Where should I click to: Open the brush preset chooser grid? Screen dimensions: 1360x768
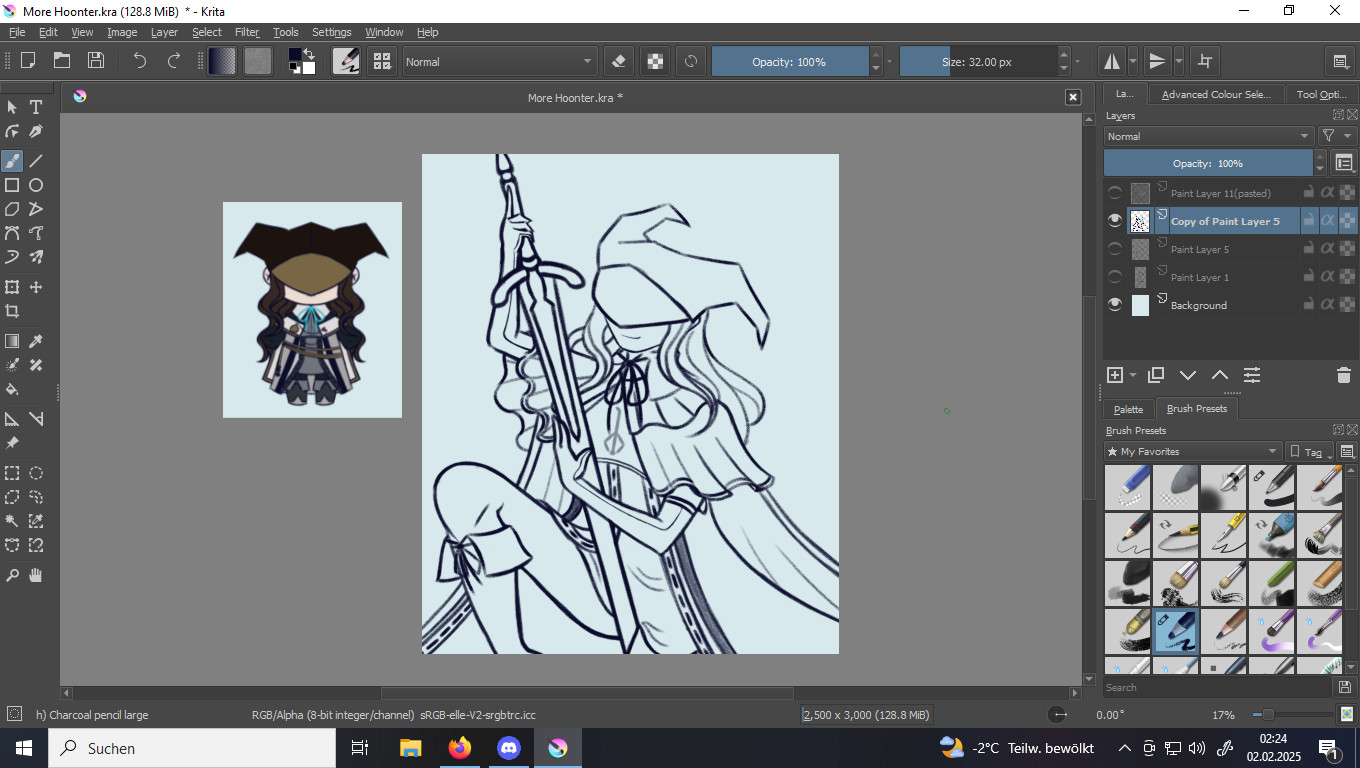(x=382, y=61)
